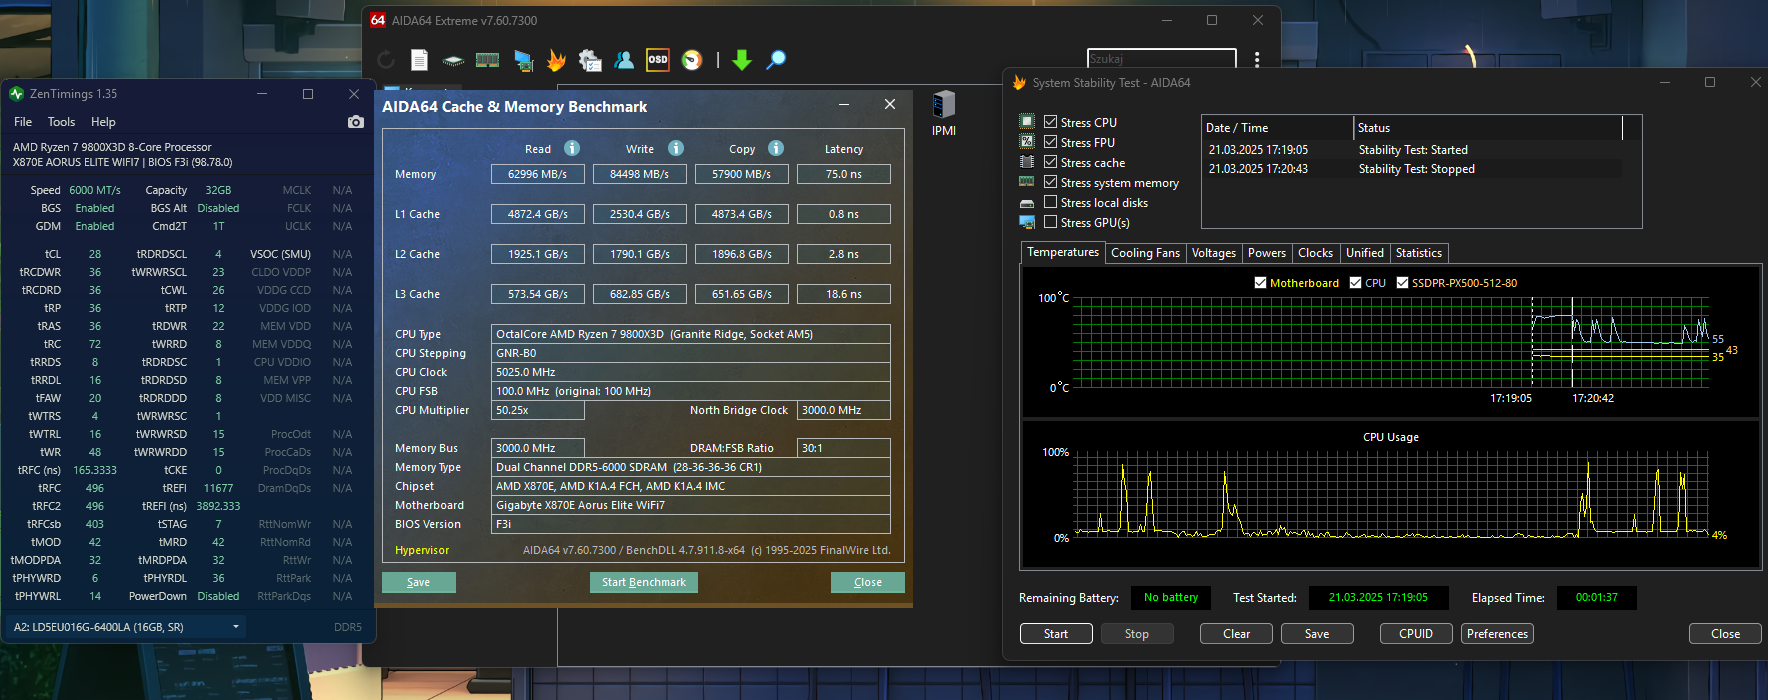Enable the Stress GPU(s) checkbox
The image size is (1768, 700).
pos(1050,222)
